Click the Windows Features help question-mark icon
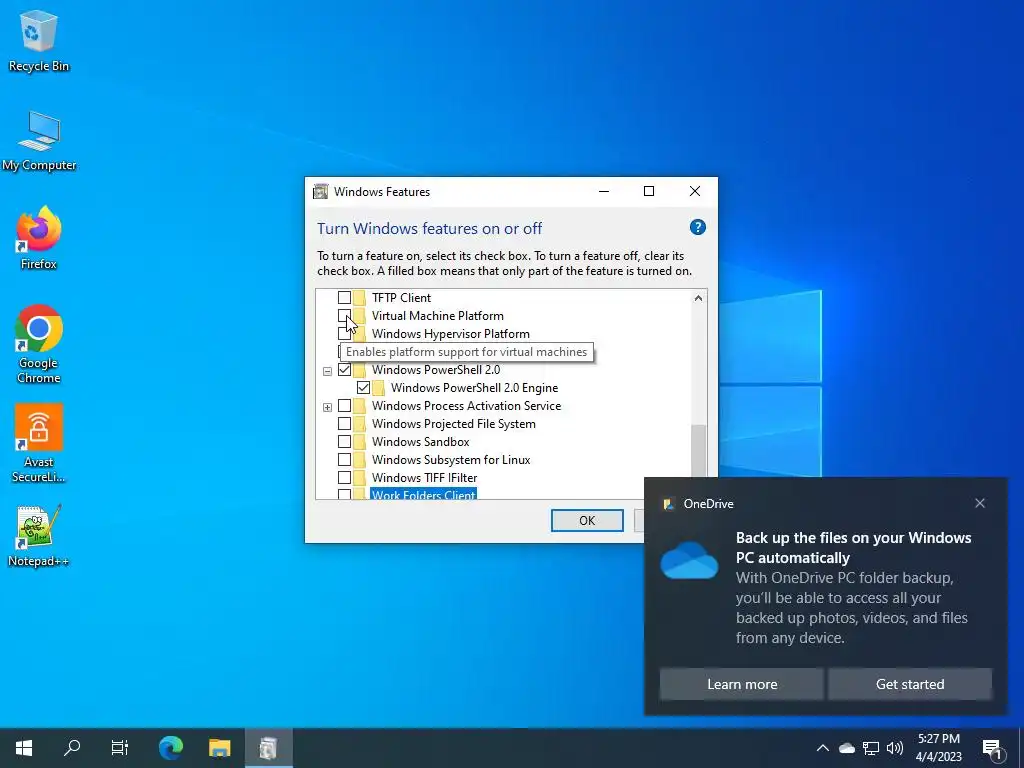The image size is (1024, 768). (x=697, y=227)
